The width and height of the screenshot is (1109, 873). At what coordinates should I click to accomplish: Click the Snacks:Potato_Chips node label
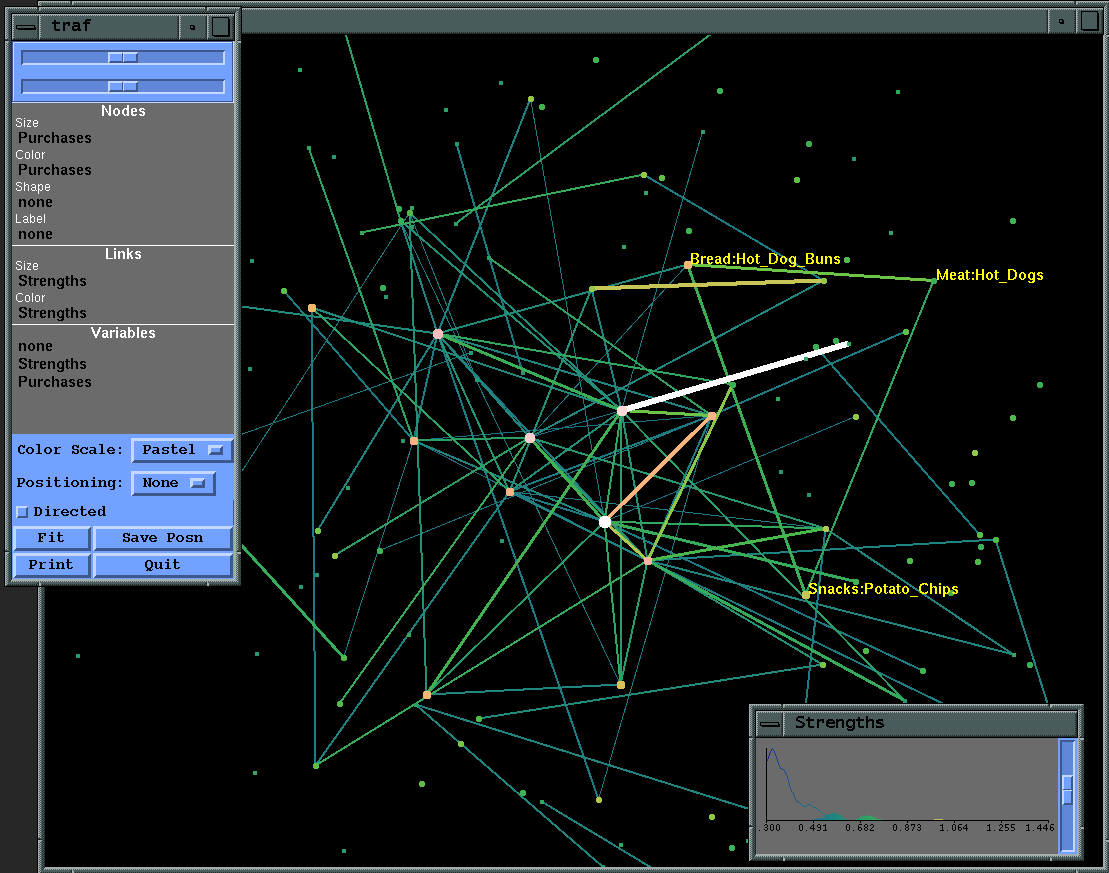click(883, 589)
